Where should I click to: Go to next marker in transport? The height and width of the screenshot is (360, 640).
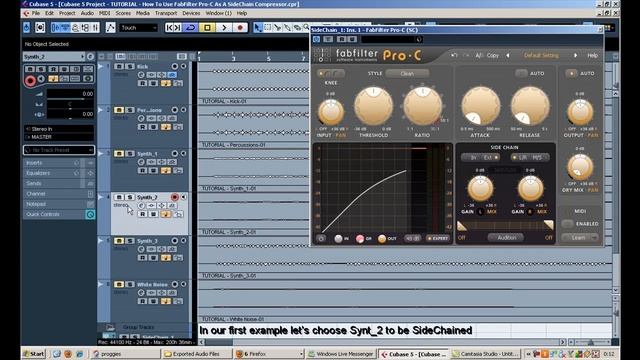(178, 28)
